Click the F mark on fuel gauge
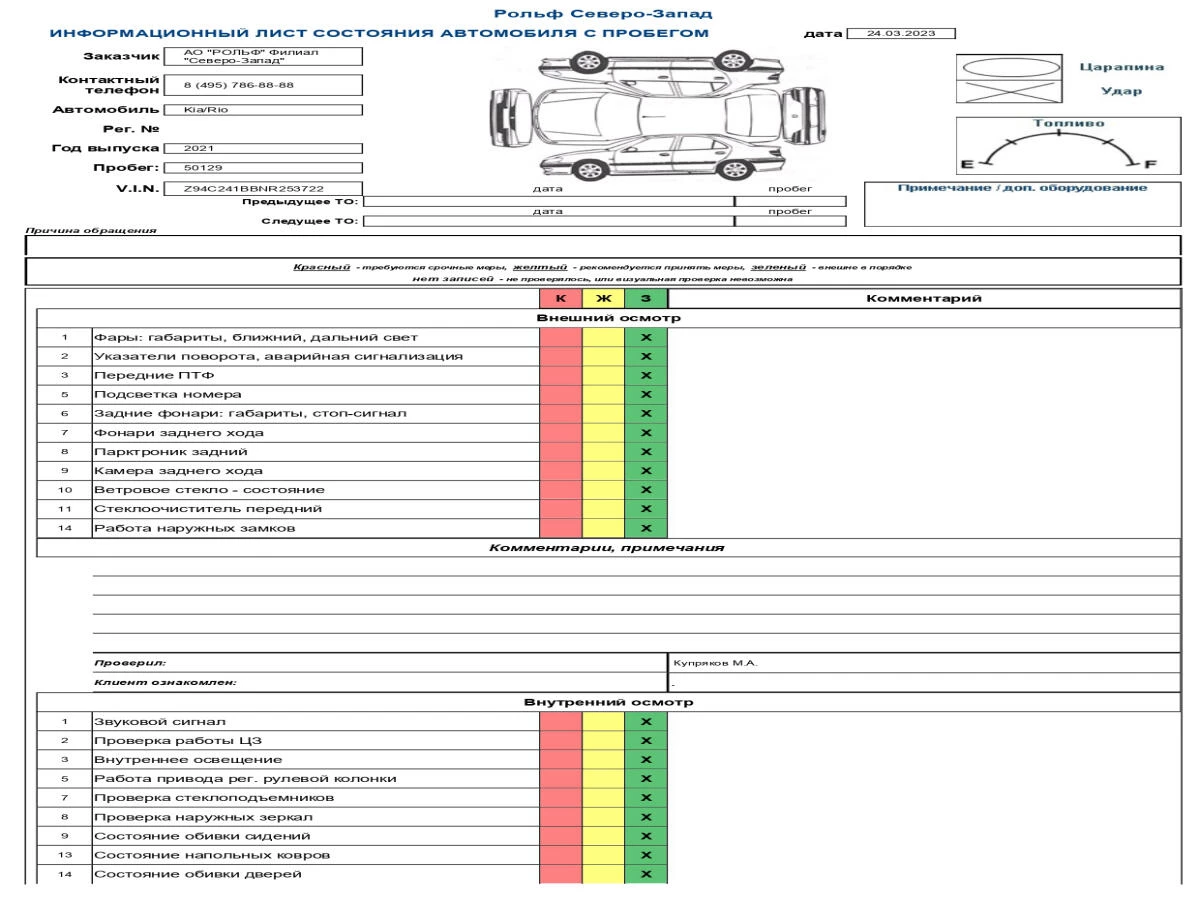 [1149, 164]
